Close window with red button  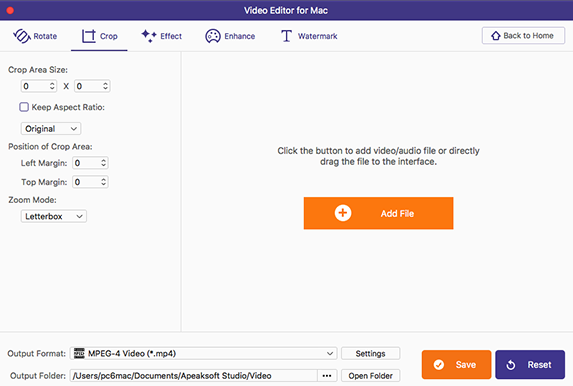point(10,10)
